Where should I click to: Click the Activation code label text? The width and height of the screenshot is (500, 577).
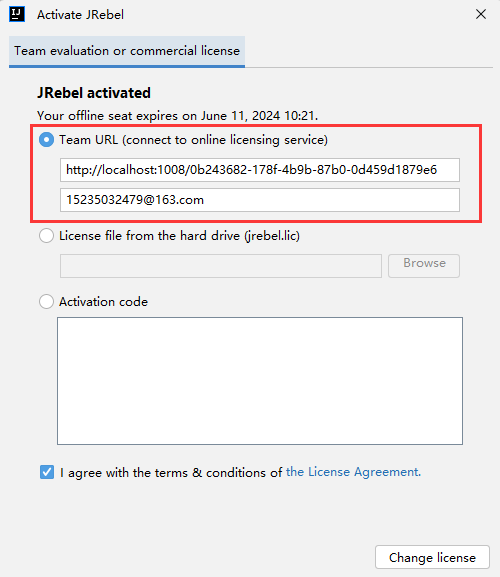click(103, 302)
